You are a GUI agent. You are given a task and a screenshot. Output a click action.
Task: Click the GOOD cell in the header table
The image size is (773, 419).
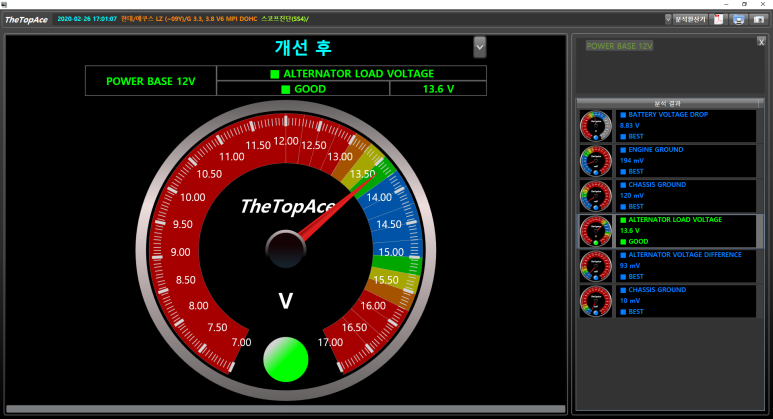tap(303, 89)
